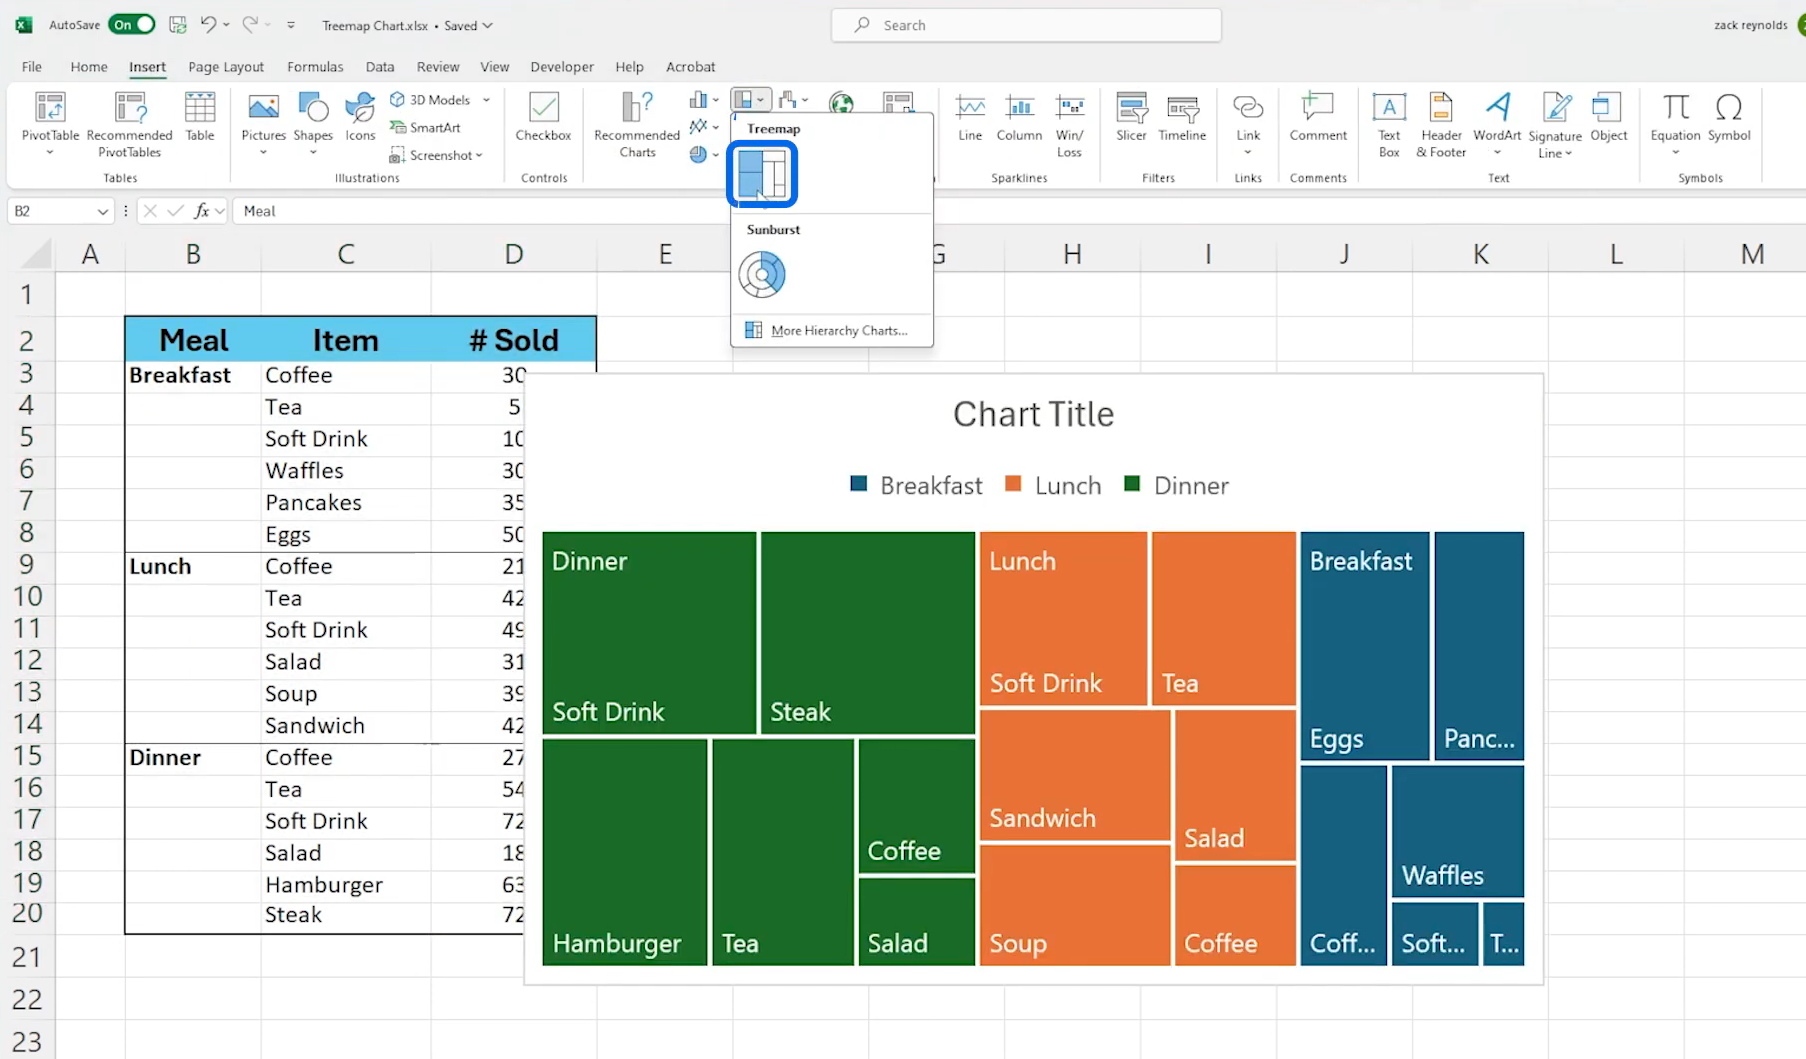The width and height of the screenshot is (1806, 1059).
Task: Insert a Timeline filter
Action: pyautogui.click(x=1182, y=118)
